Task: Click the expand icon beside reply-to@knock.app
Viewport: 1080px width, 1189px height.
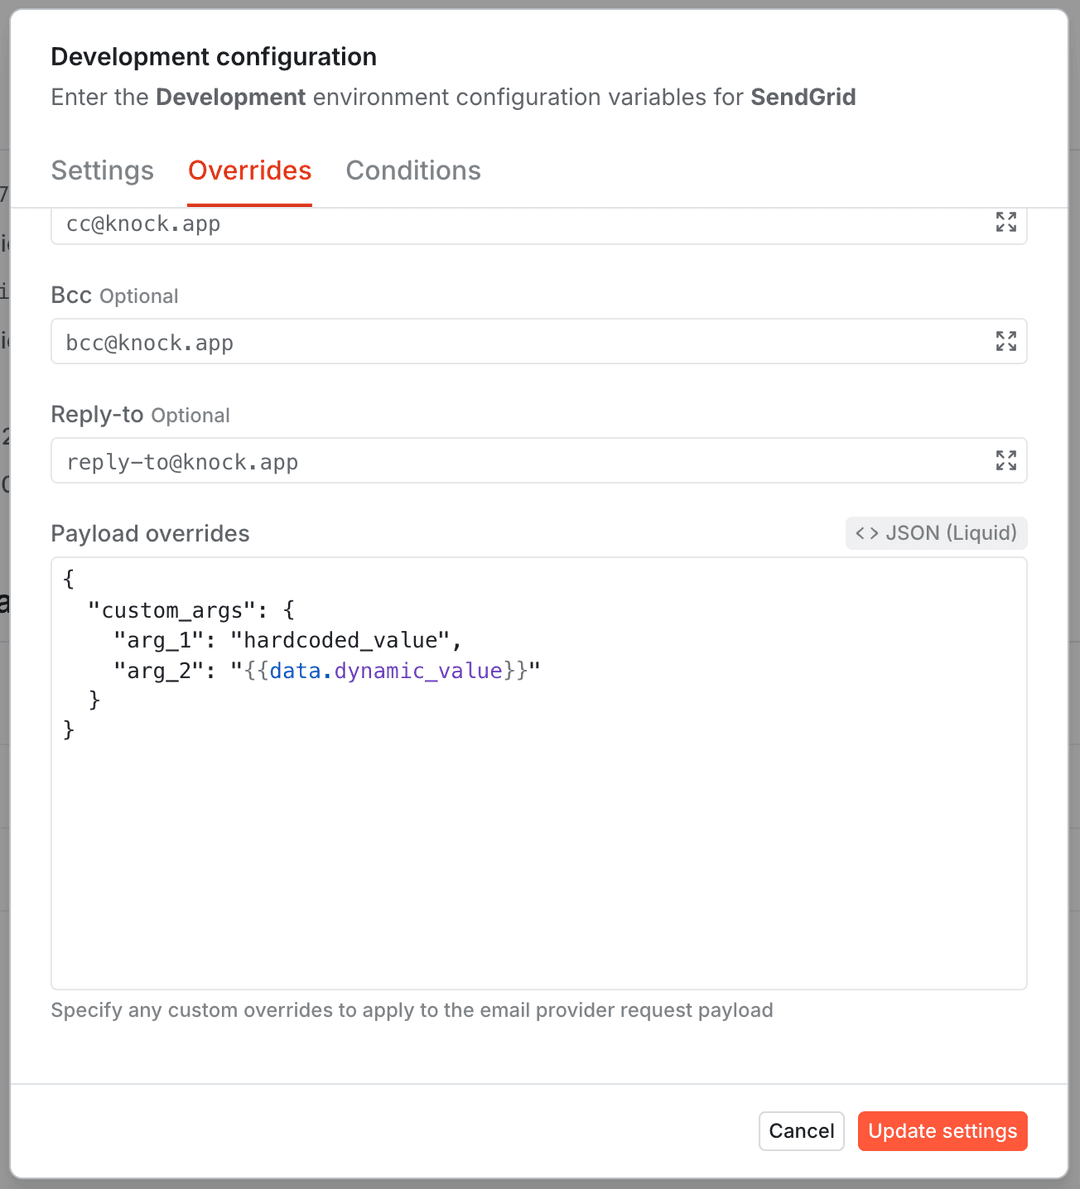Action: (x=1005, y=460)
